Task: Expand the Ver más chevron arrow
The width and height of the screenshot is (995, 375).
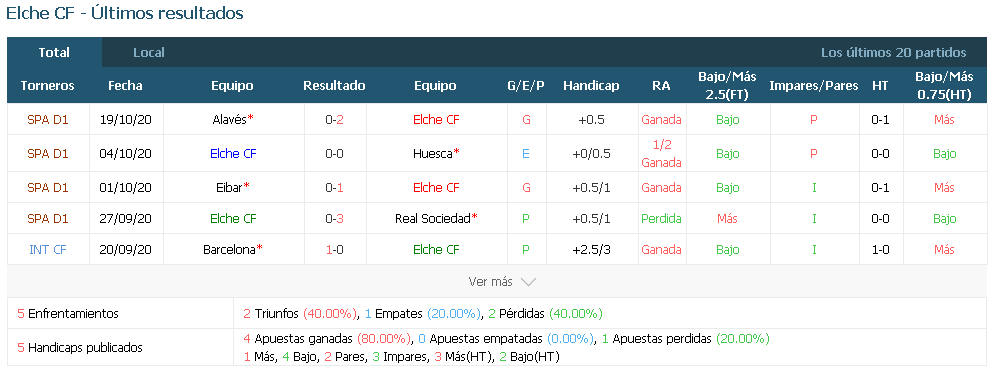Action: [528, 282]
